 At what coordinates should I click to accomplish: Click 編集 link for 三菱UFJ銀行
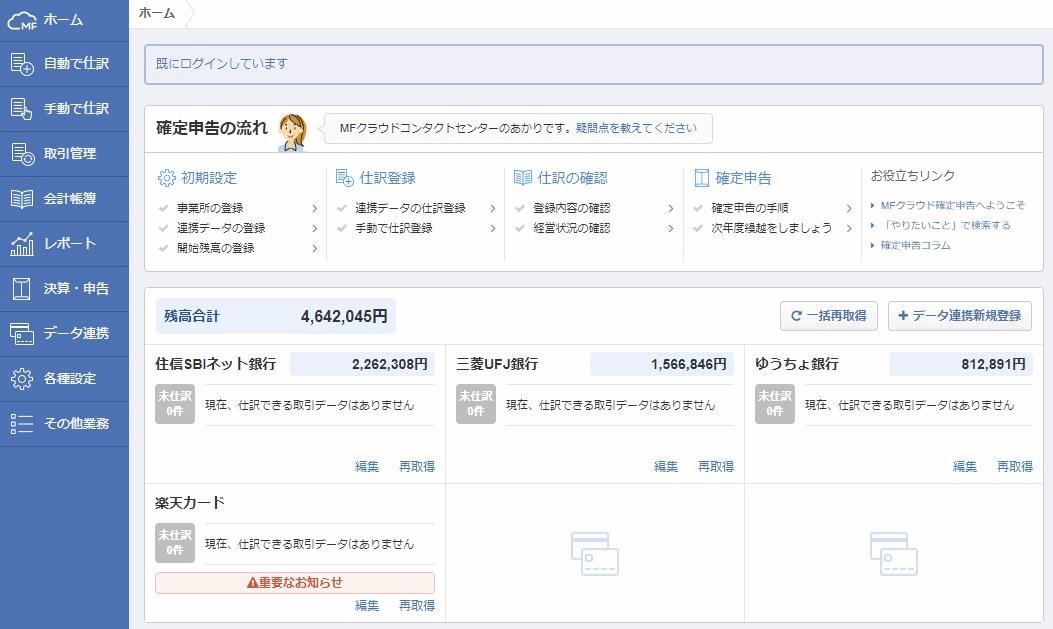[x=666, y=467]
